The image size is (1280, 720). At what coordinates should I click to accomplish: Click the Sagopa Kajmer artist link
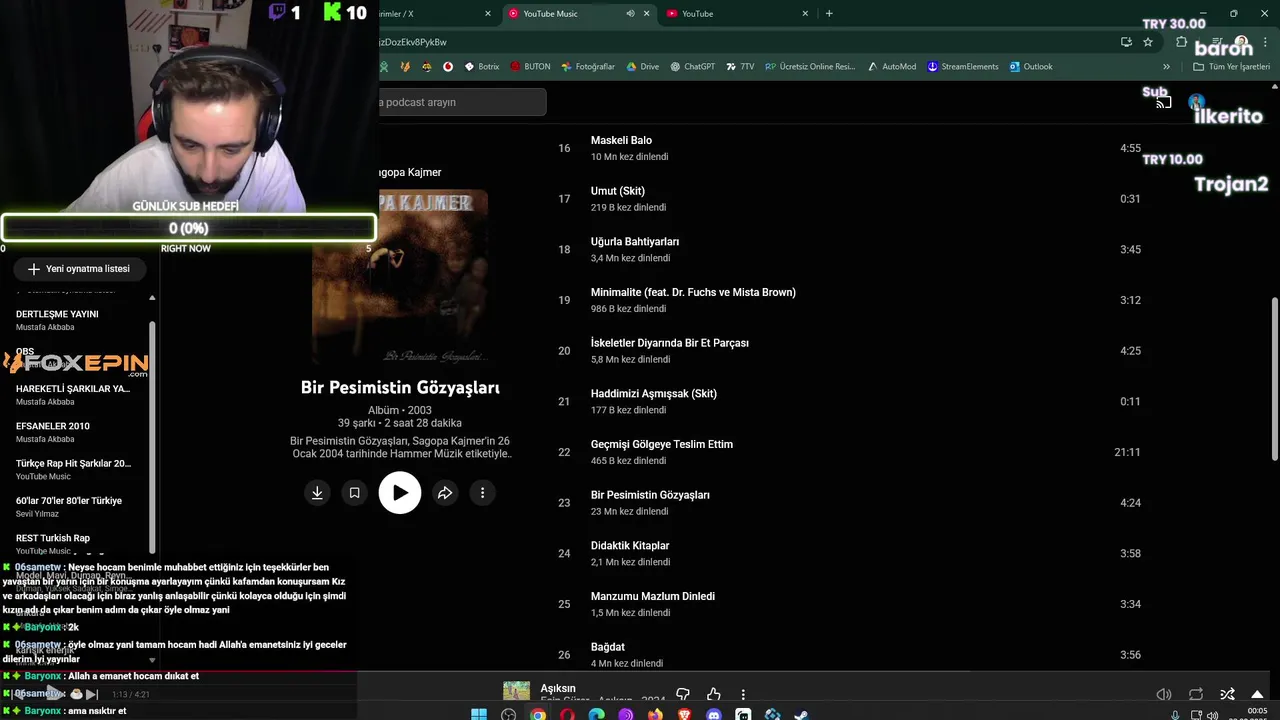point(410,172)
